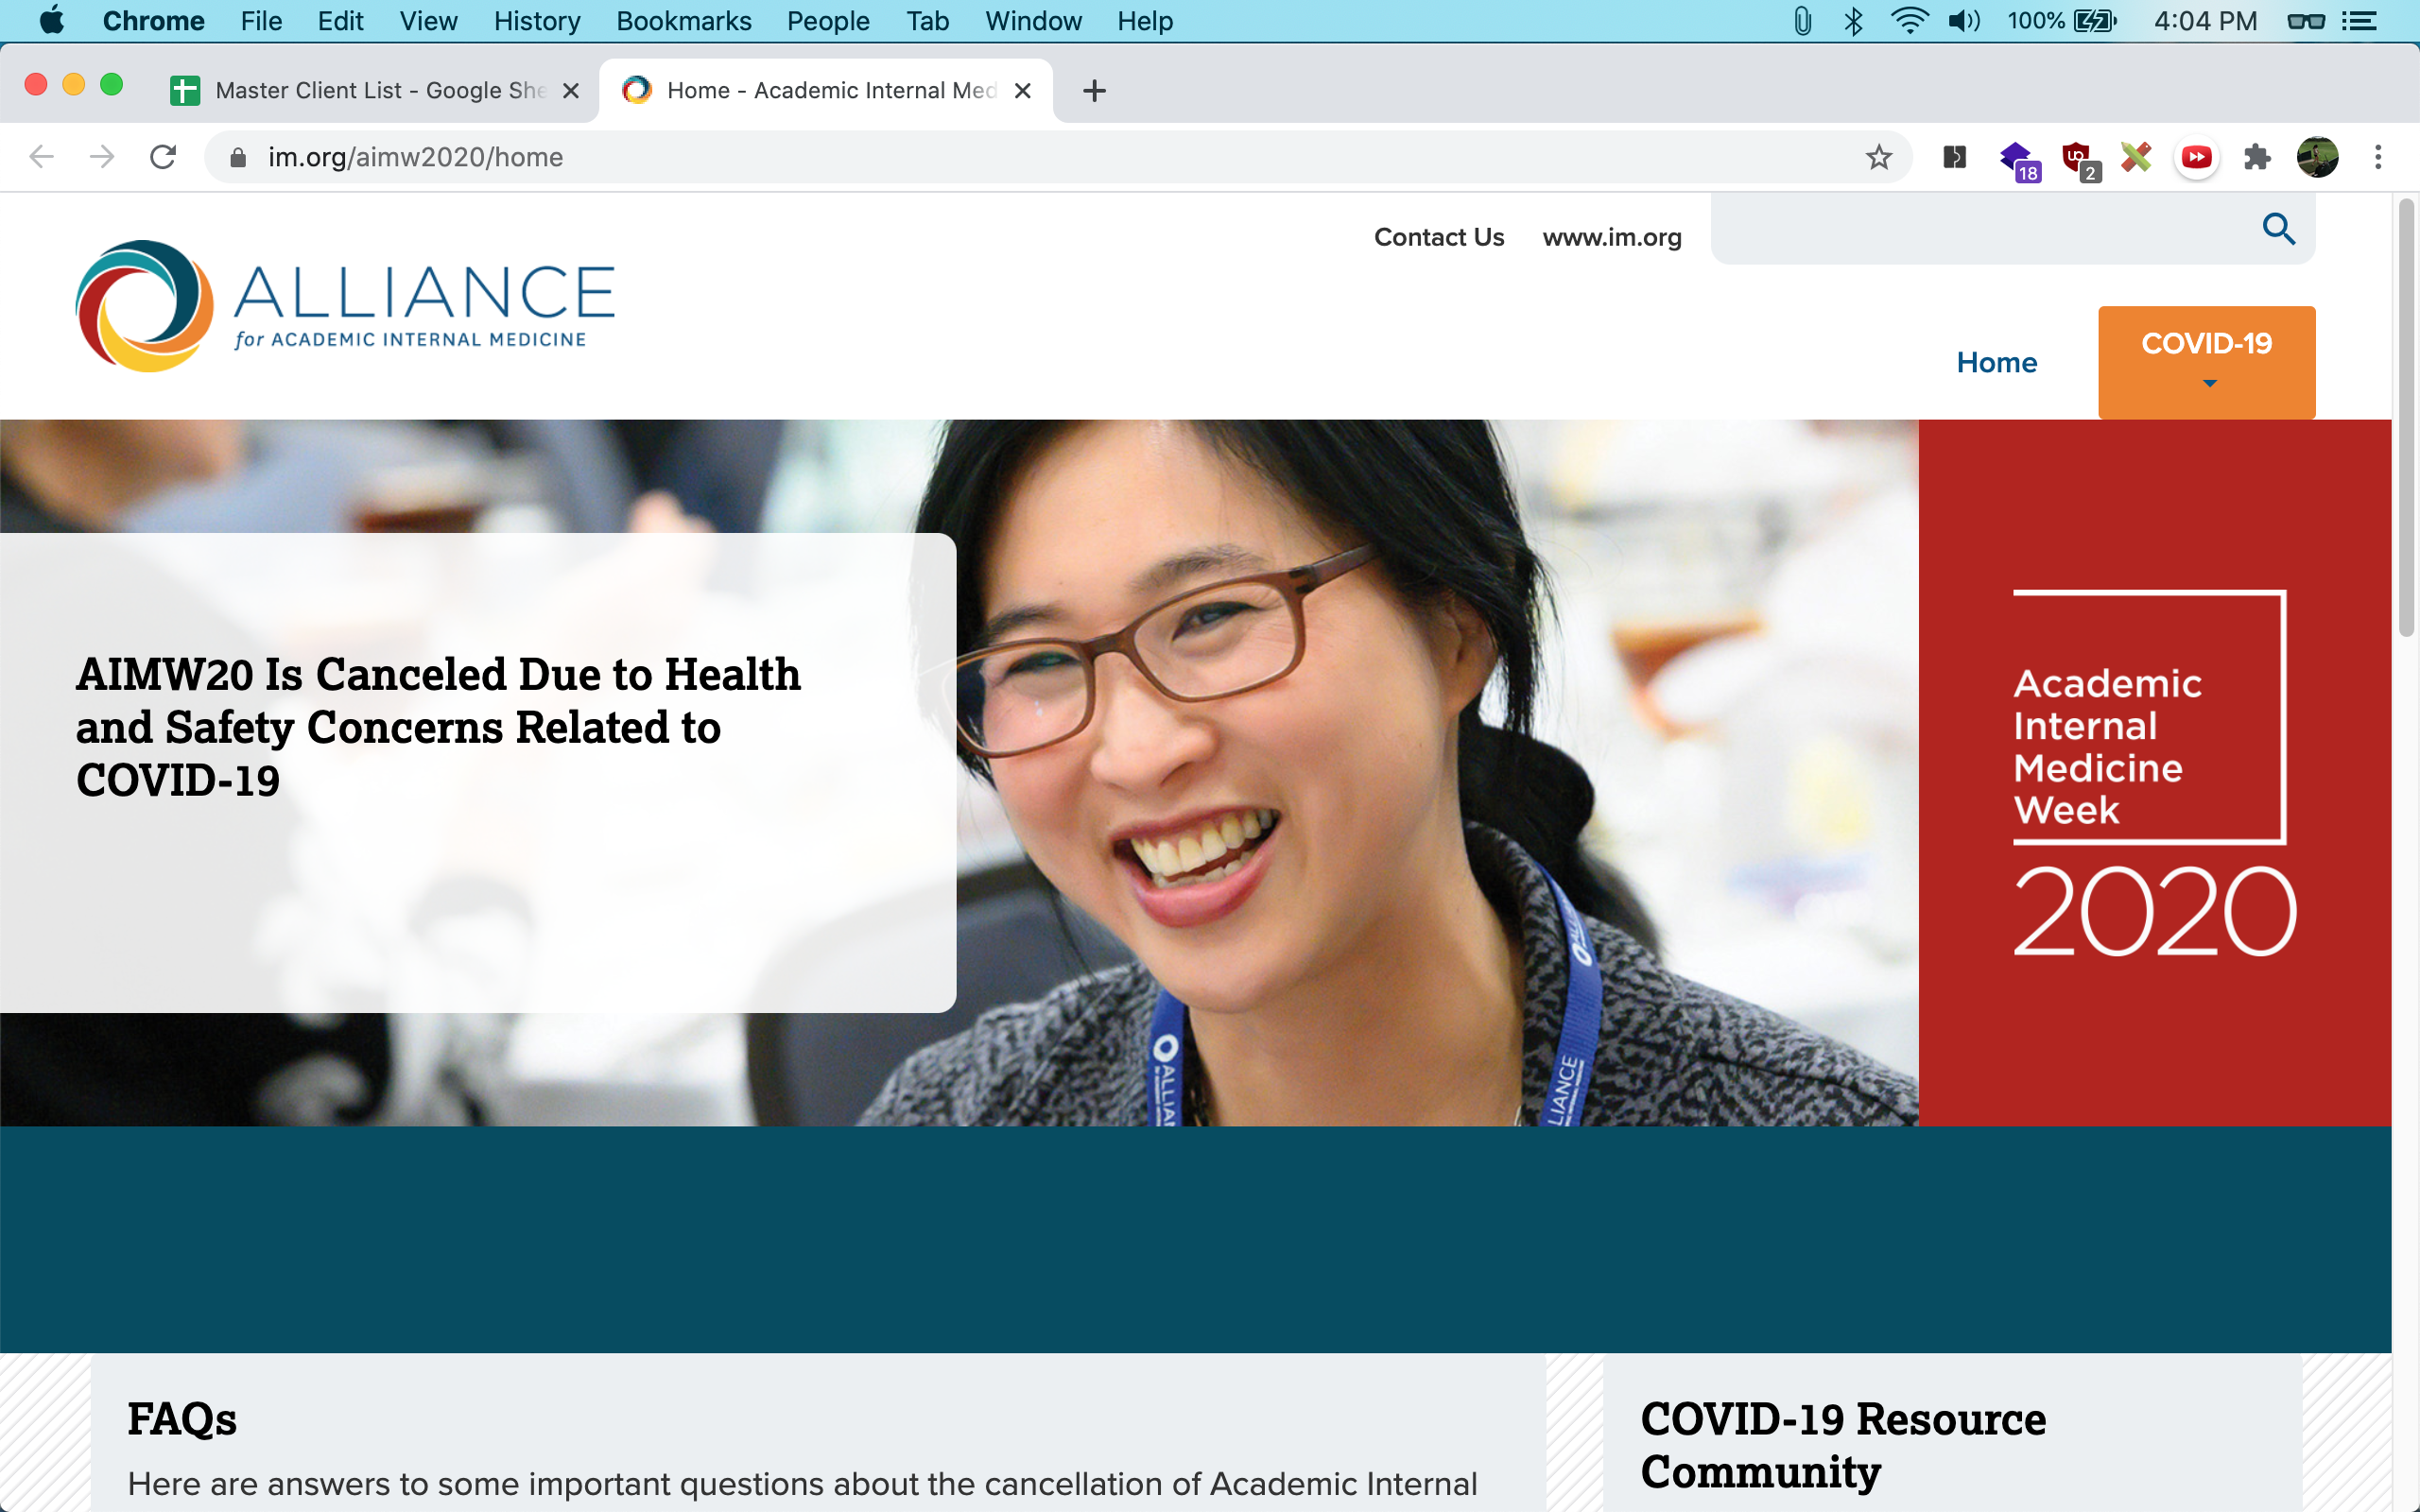Click the red YouTube extension icon

(2196, 157)
